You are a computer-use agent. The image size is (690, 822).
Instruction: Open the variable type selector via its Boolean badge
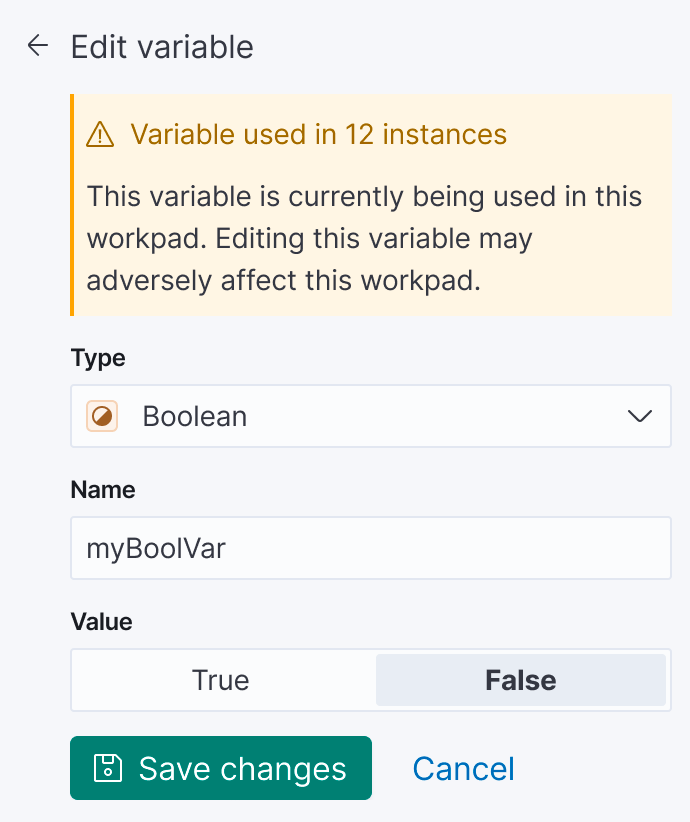coord(102,416)
